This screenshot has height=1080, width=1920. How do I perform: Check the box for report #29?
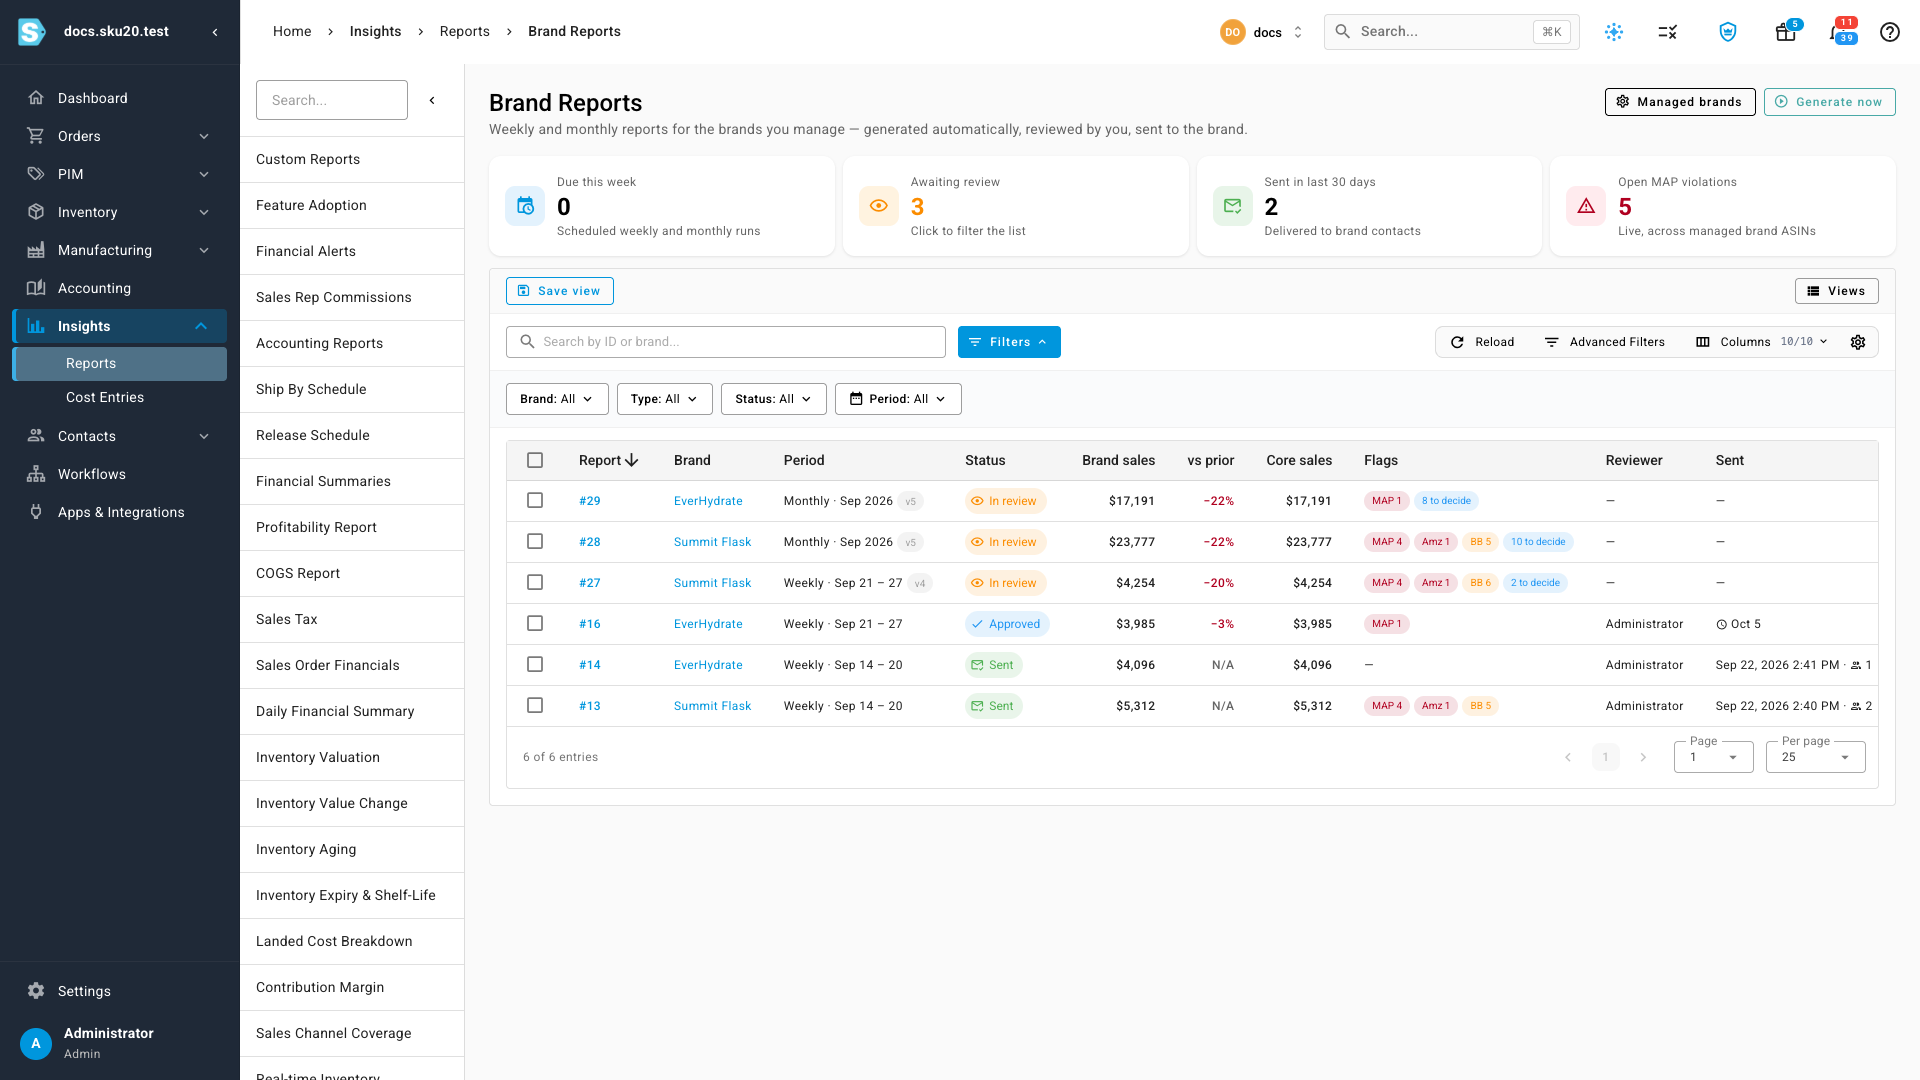coord(535,501)
